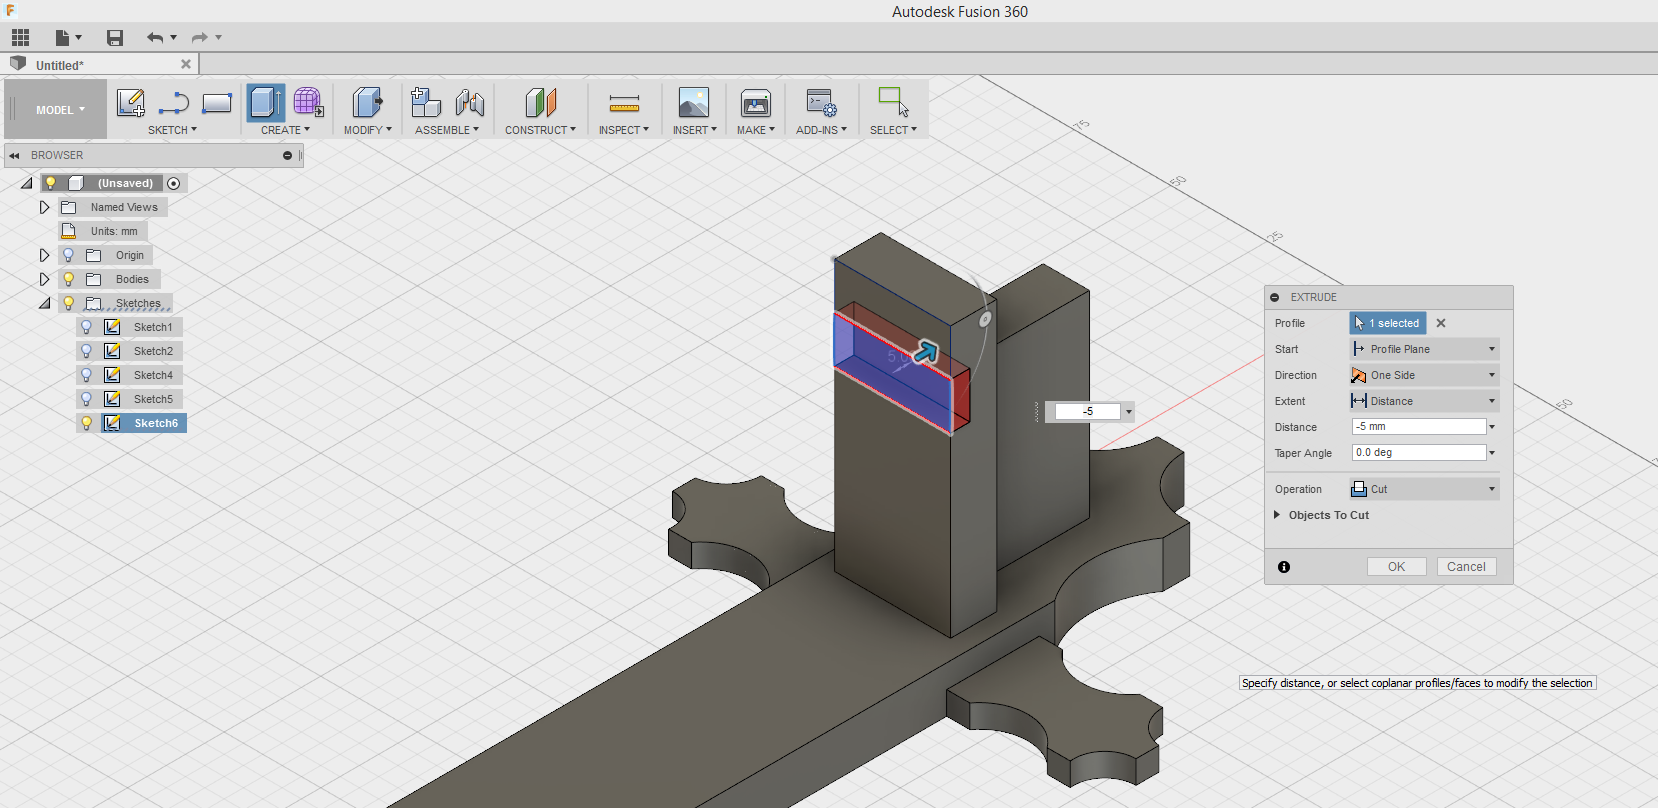Click the Undo arrow icon
This screenshot has height=808, width=1658.
(155, 38)
